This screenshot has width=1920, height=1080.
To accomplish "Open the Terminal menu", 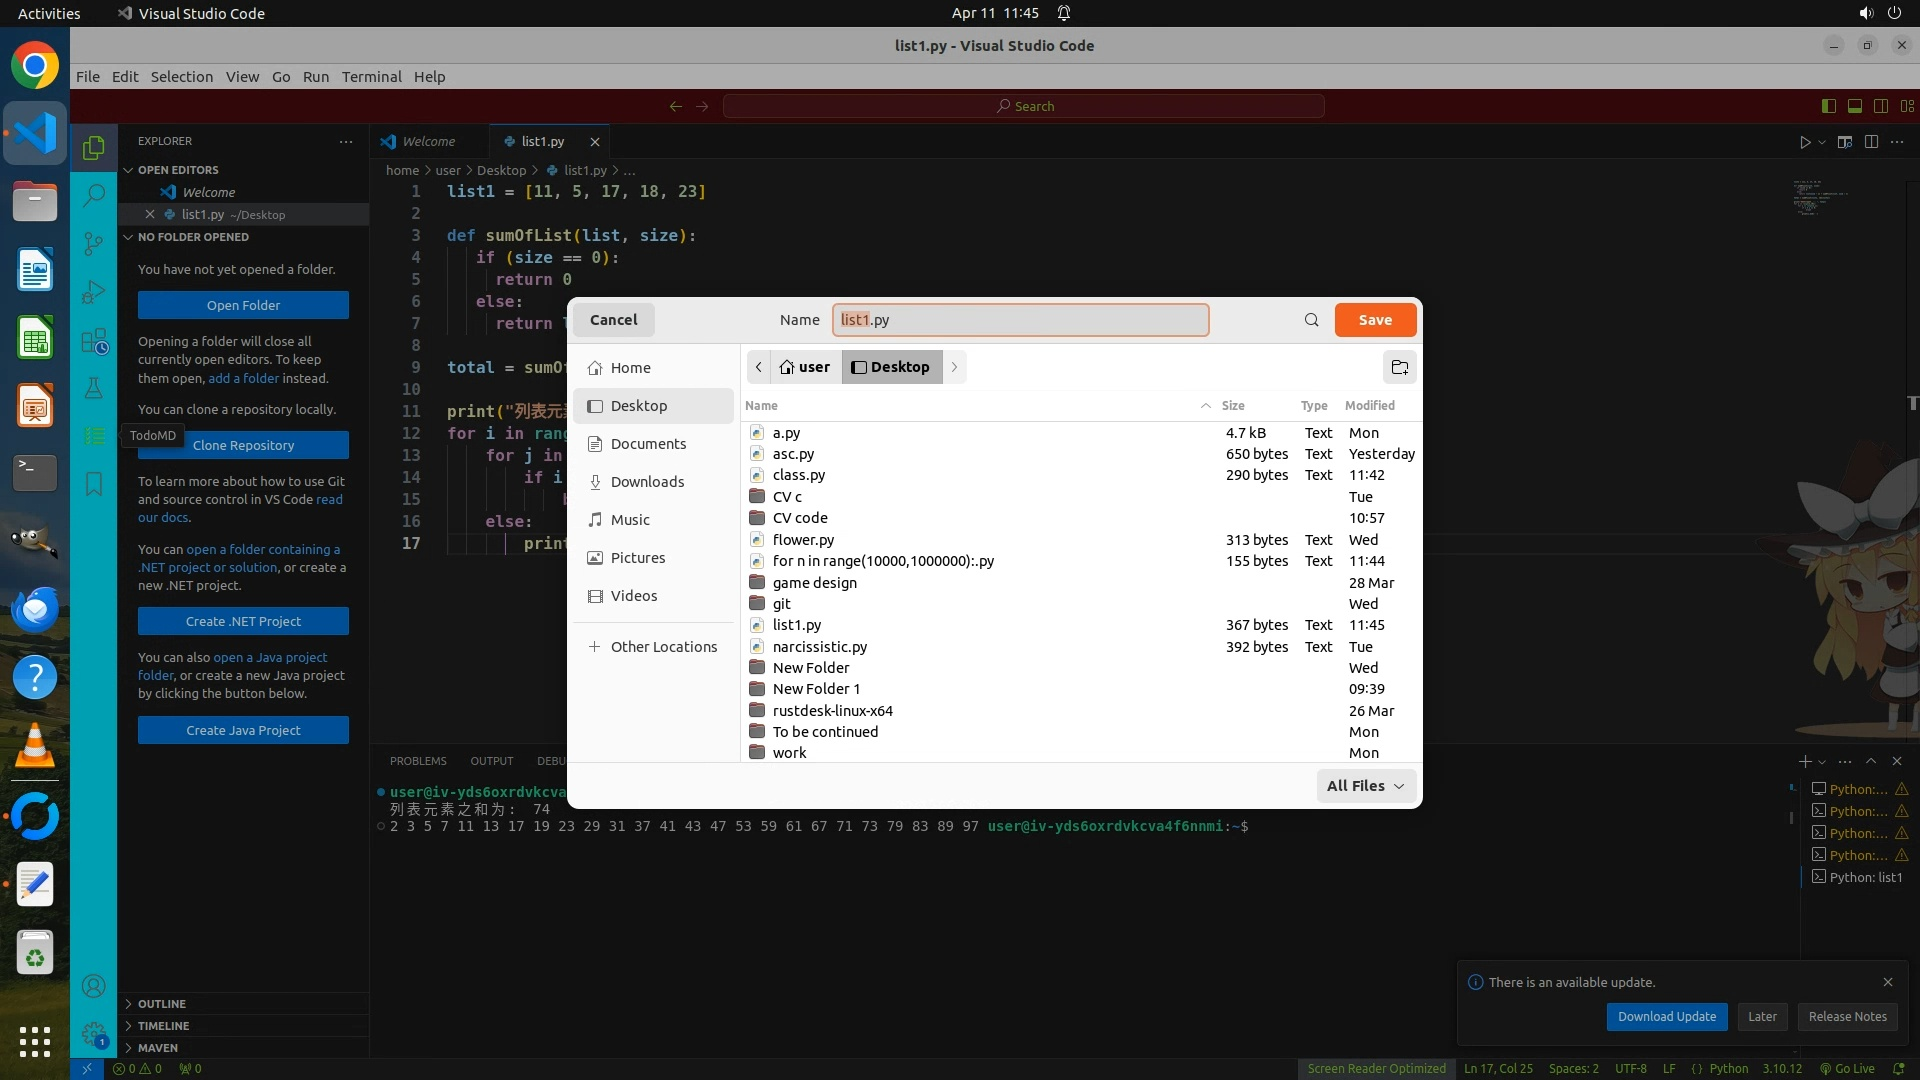I will tap(371, 77).
